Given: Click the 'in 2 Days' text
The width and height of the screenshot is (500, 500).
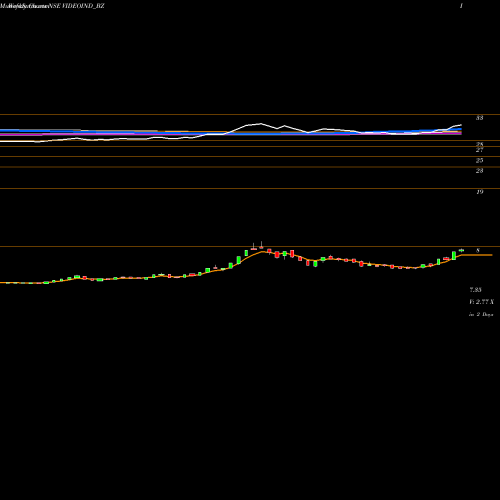Looking at the screenshot, I should coord(481,314).
